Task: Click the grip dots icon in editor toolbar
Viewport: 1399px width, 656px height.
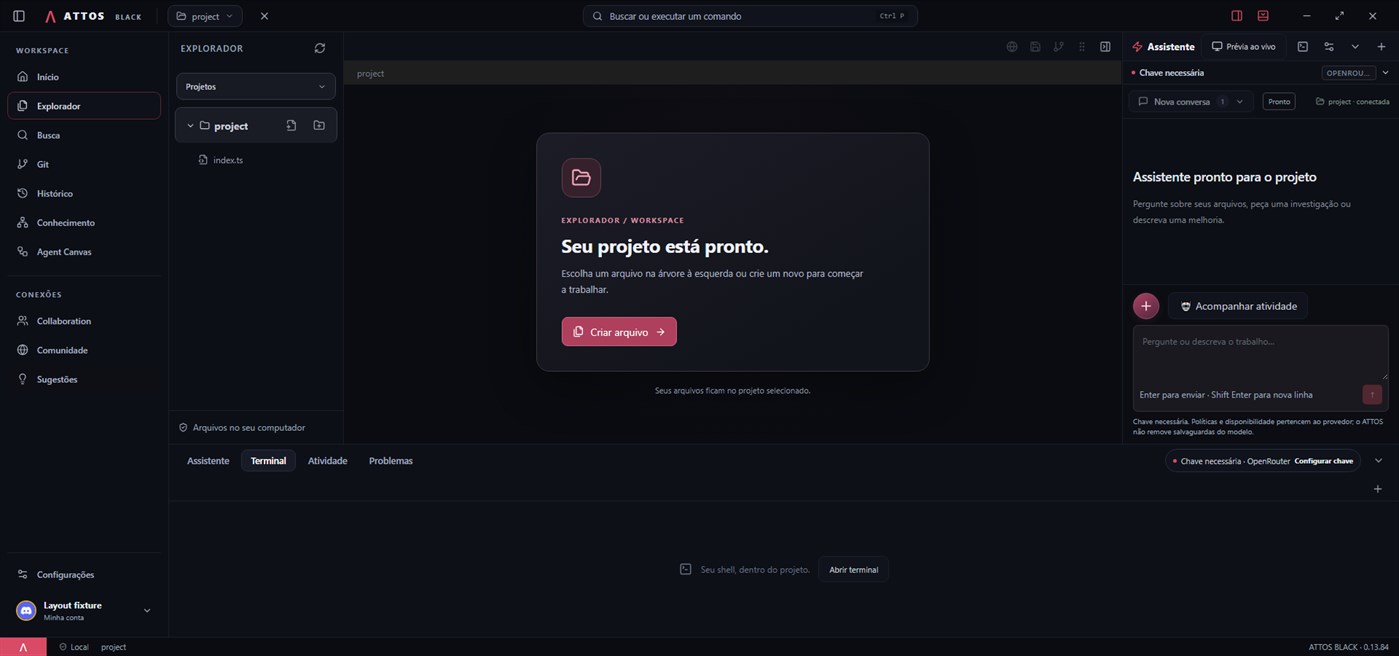Action: (x=1082, y=47)
